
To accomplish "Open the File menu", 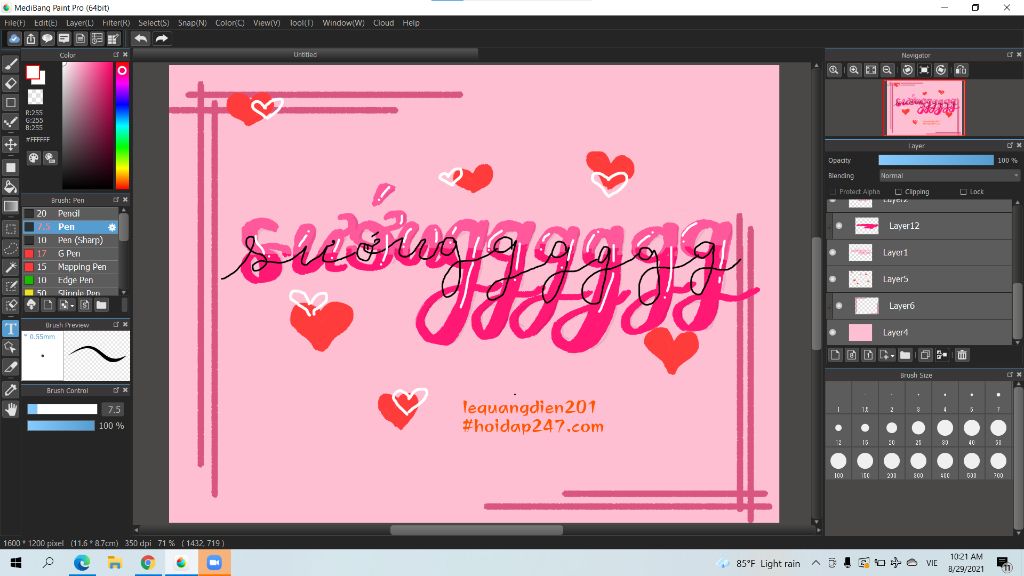I will 14,23.
